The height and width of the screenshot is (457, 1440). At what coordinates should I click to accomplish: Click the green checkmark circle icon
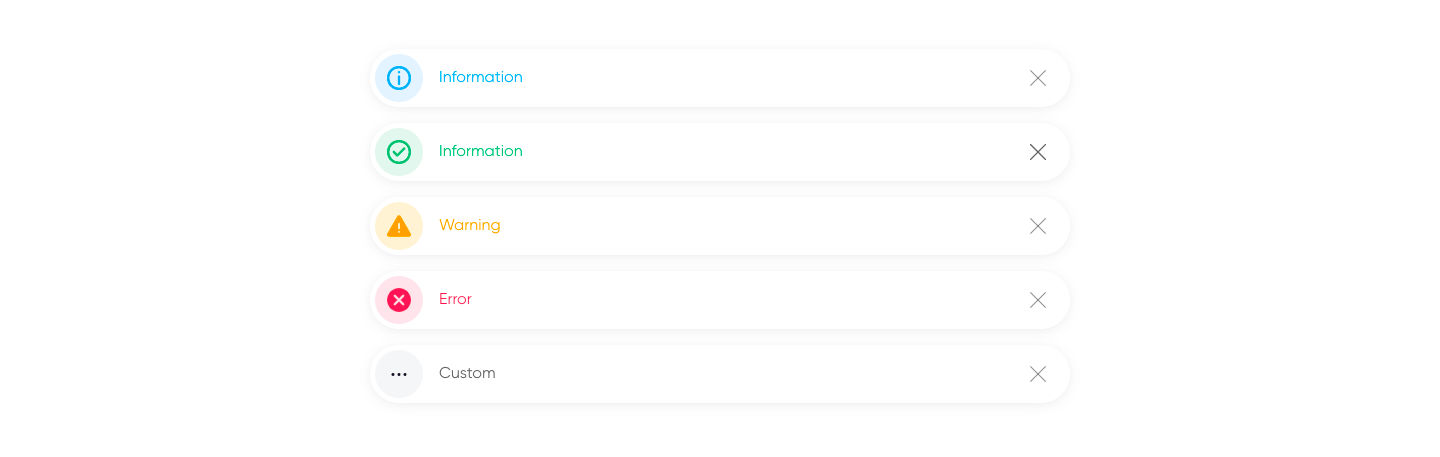[x=399, y=152]
